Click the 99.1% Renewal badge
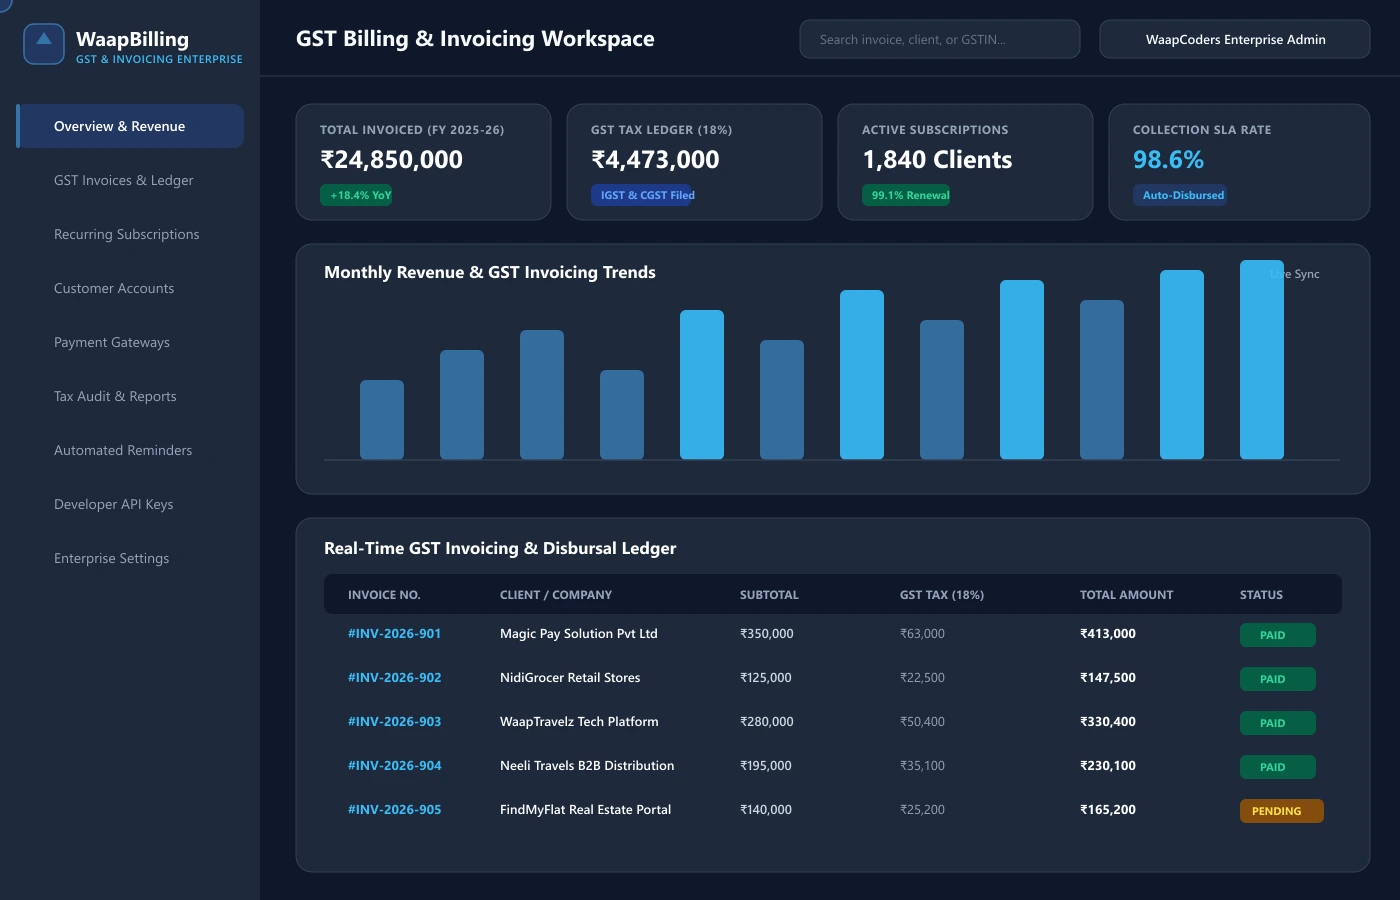 (x=906, y=195)
